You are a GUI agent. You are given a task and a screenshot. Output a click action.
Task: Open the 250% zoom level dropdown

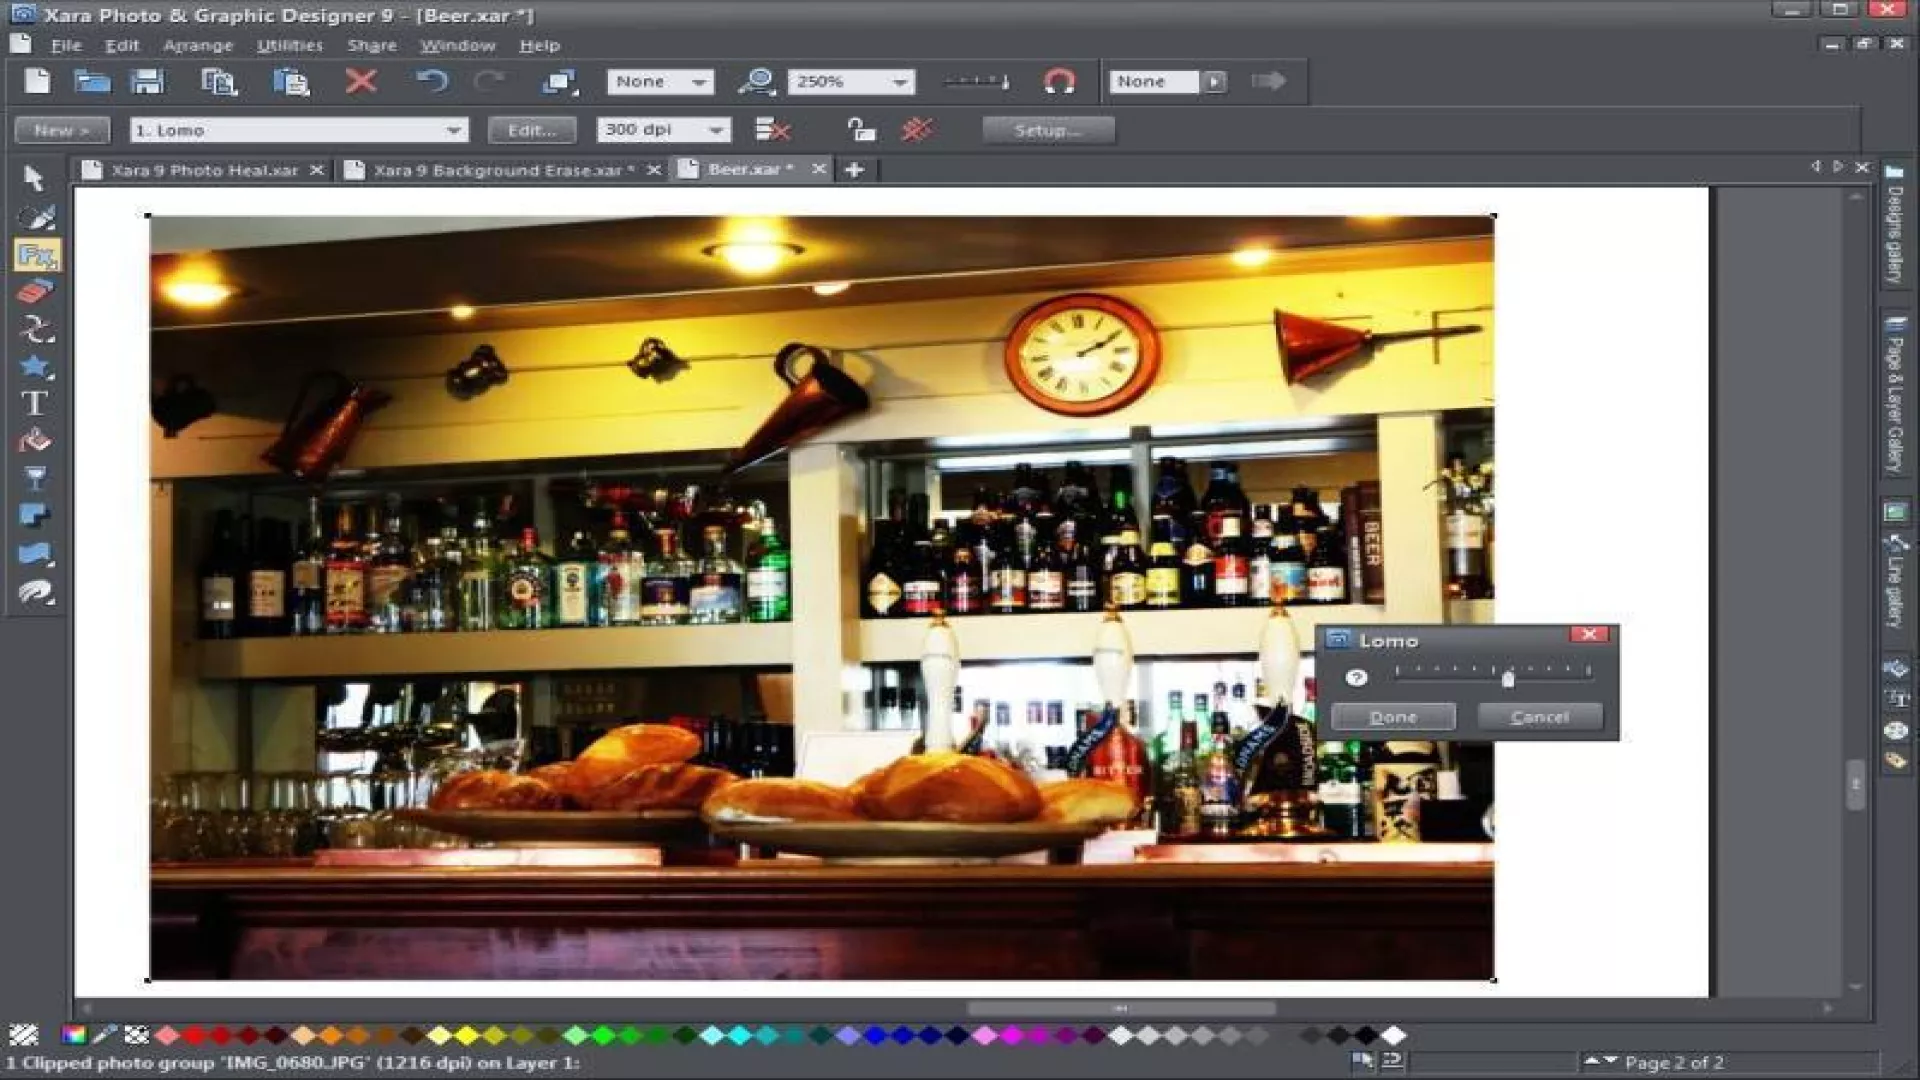[900, 82]
